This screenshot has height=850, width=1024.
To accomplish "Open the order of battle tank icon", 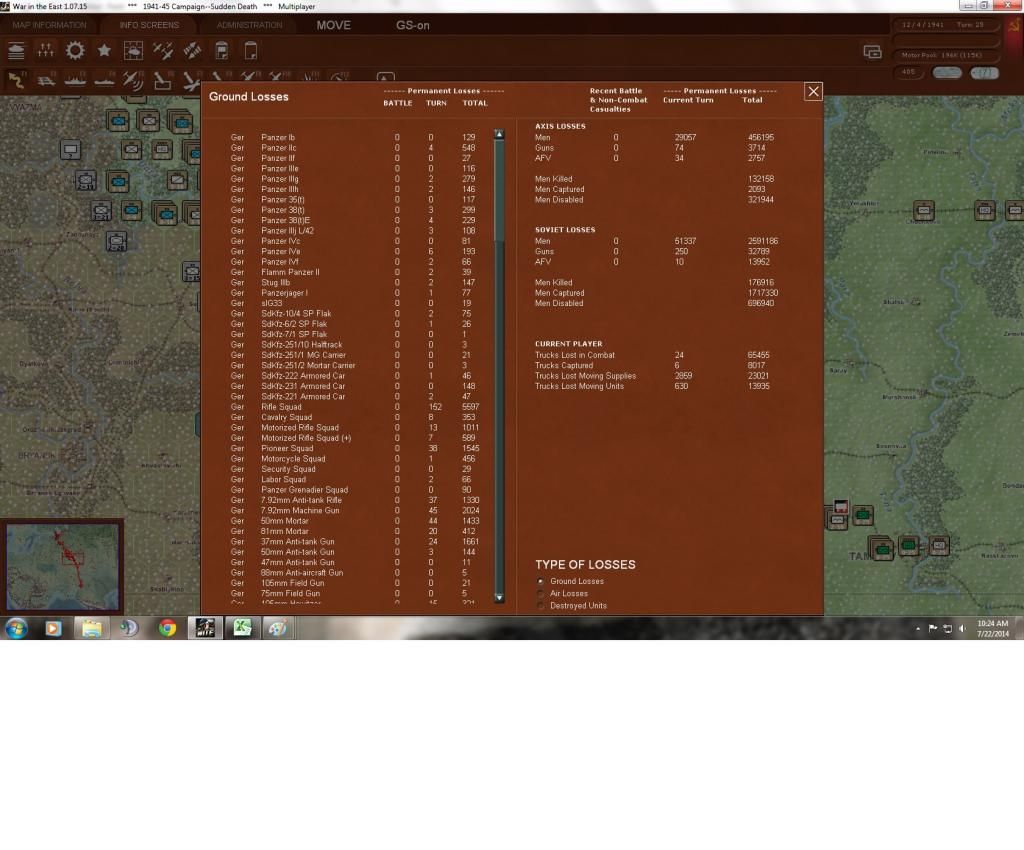I will (x=16, y=50).
